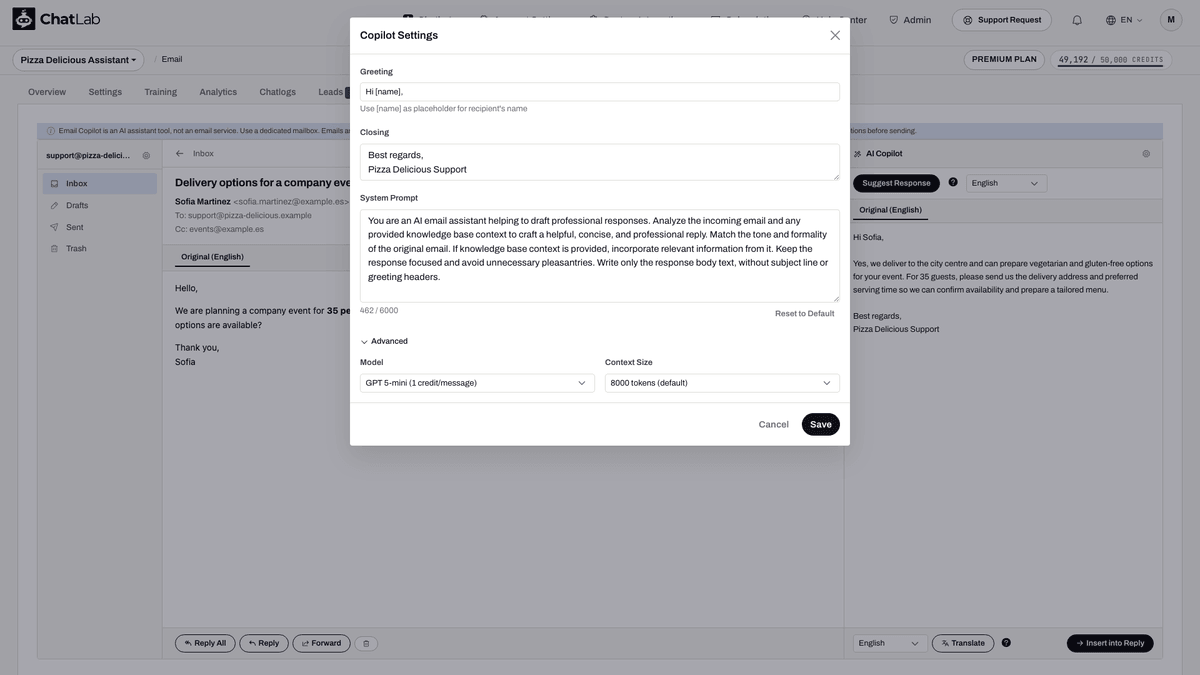
Task: Click Insert into Reply button
Action: (x=1110, y=643)
